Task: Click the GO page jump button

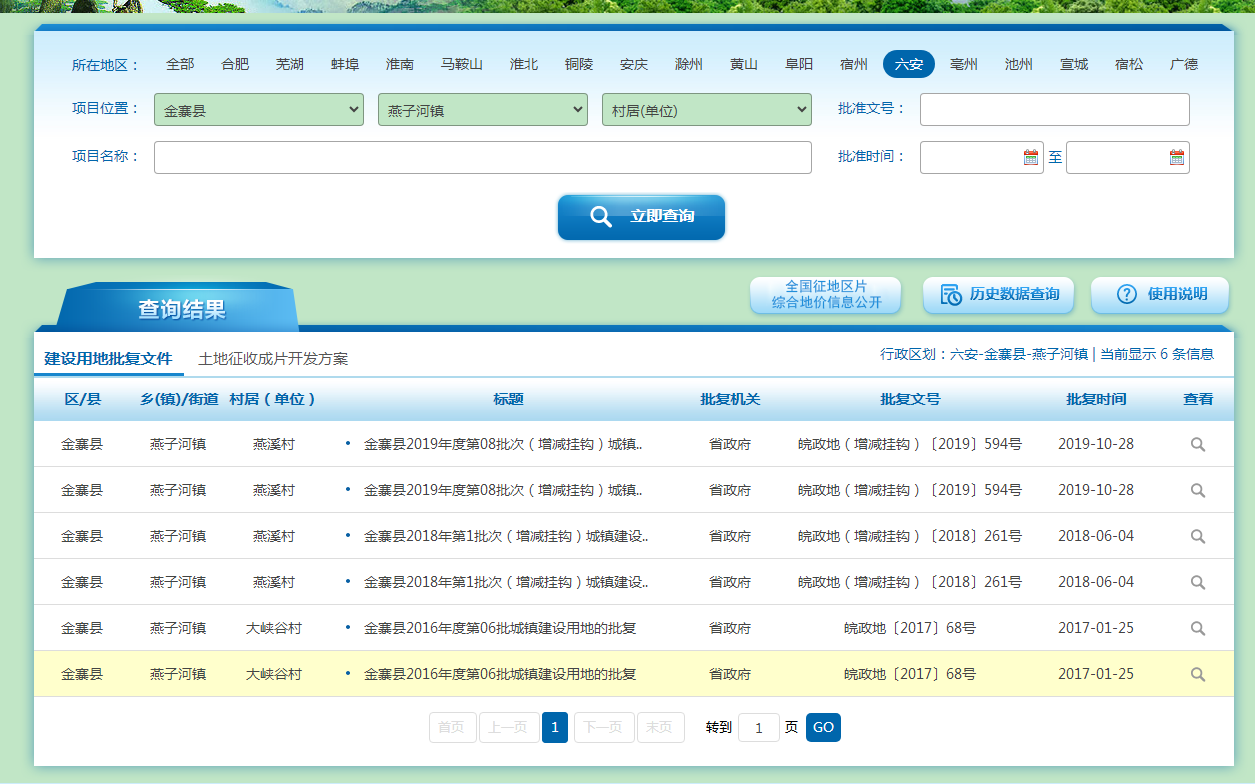Action: [x=823, y=727]
